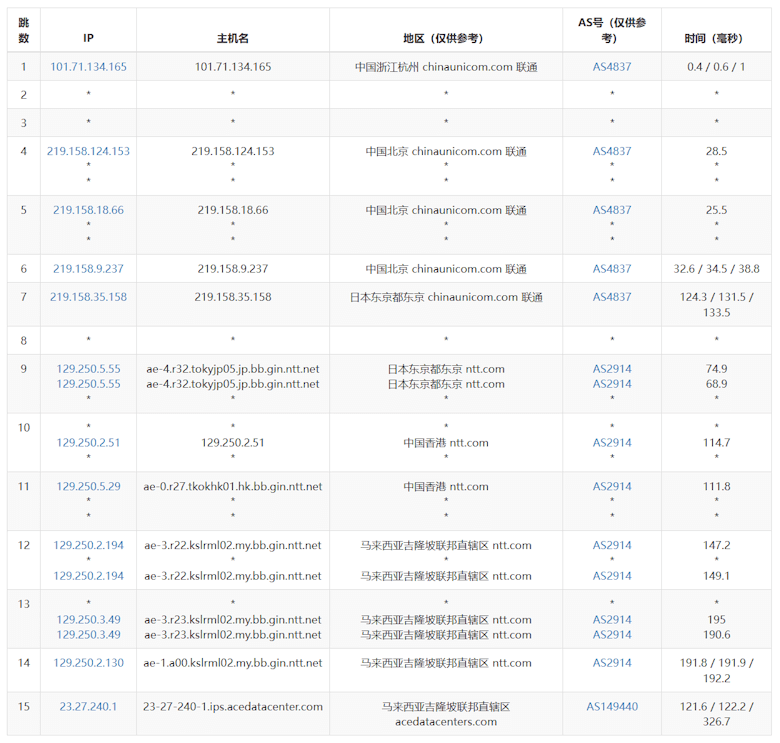The image size is (780, 743).
Task: Click AS4837 link in hop 6 row
Action: [x=612, y=269]
